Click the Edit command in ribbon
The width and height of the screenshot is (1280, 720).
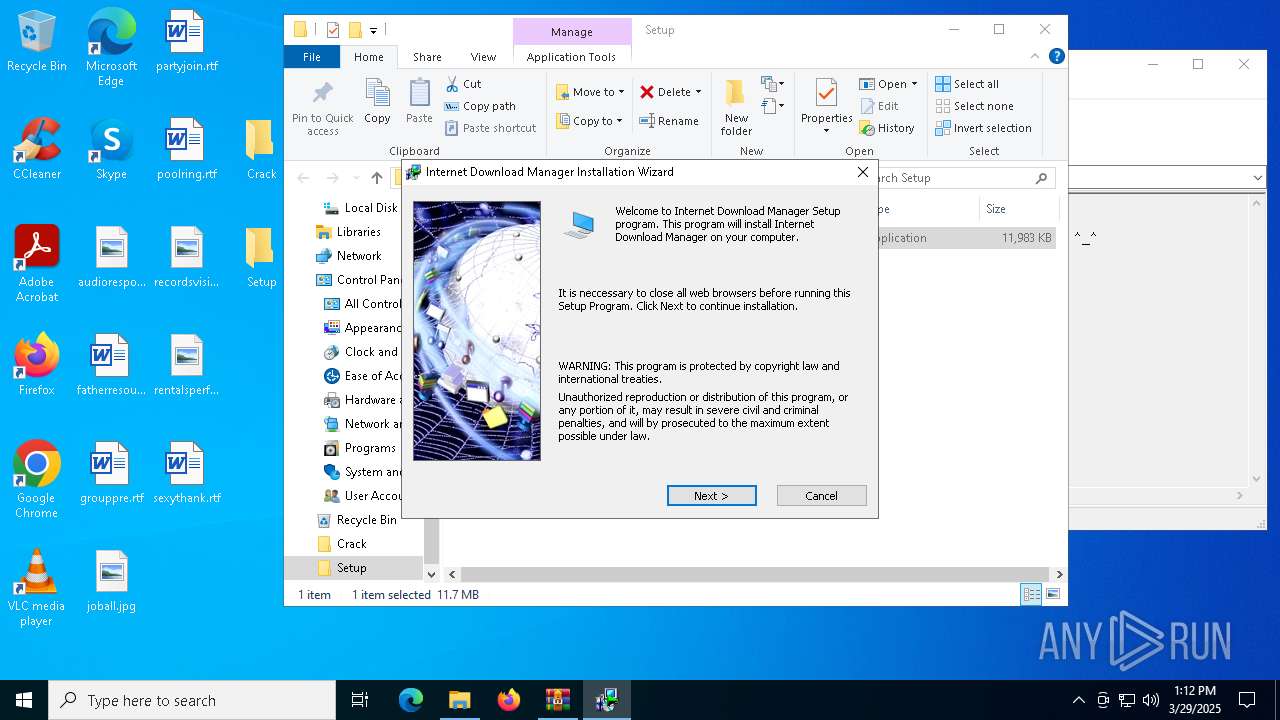pos(879,106)
